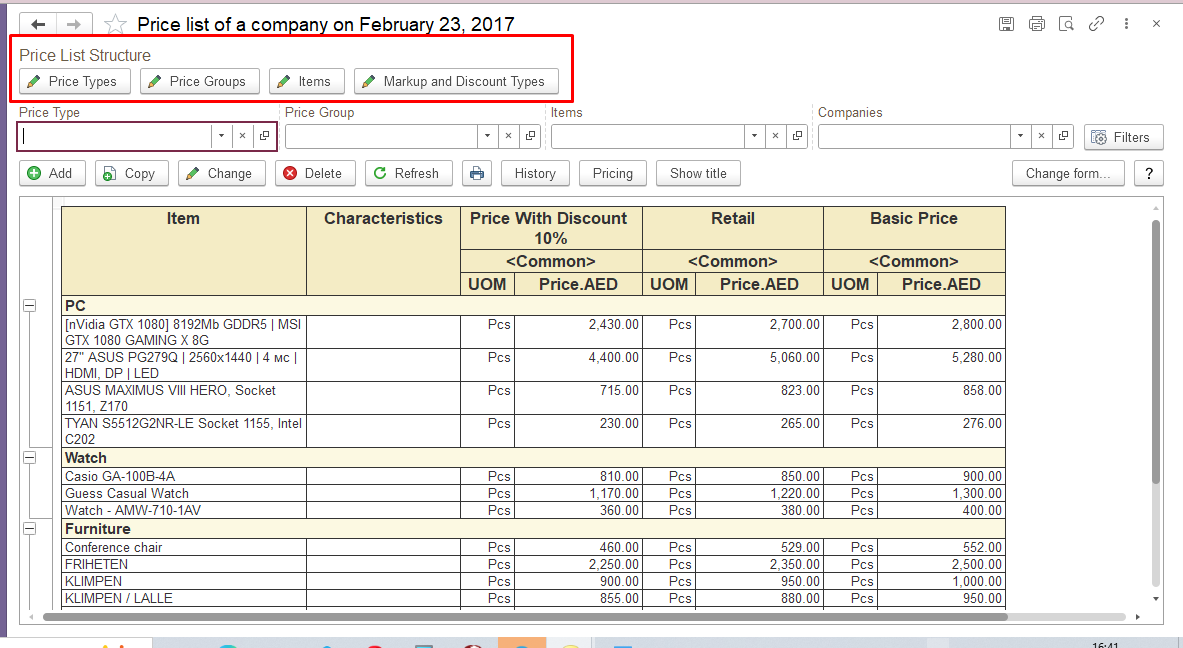
Task: Clear the Price Group field
Action: pyautogui.click(x=509, y=137)
